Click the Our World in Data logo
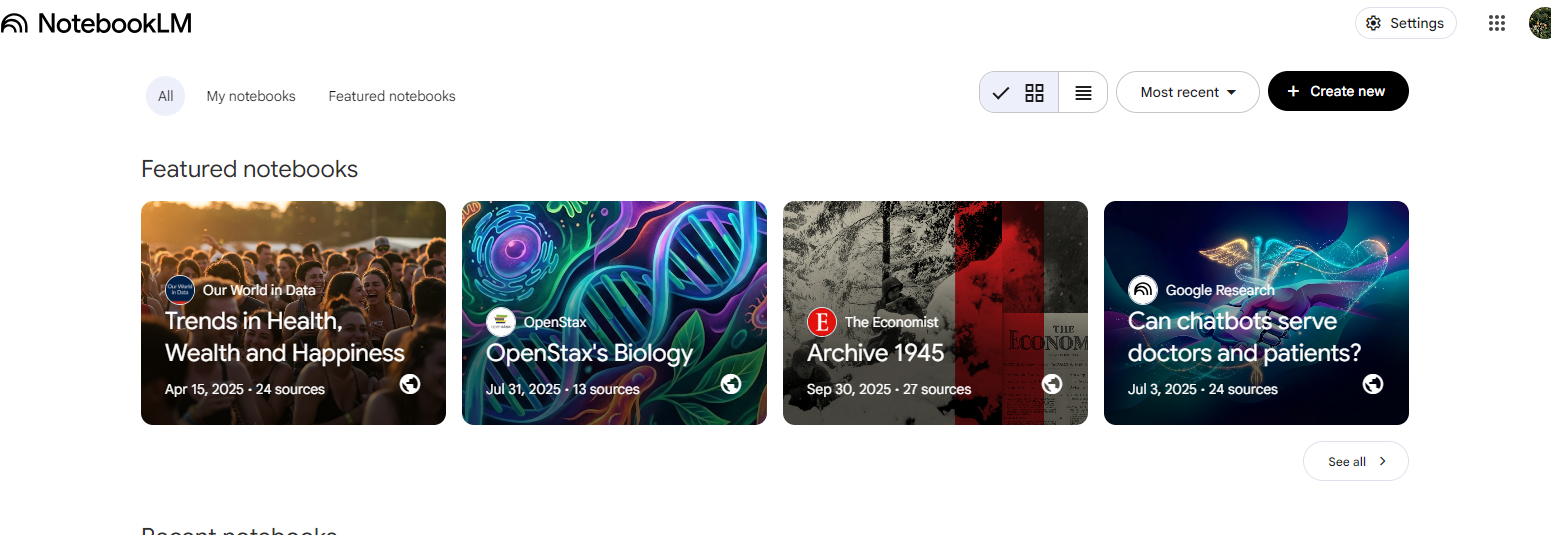Image resolution: width=1551 pixels, height=535 pixels. click(x=180, y=290)
